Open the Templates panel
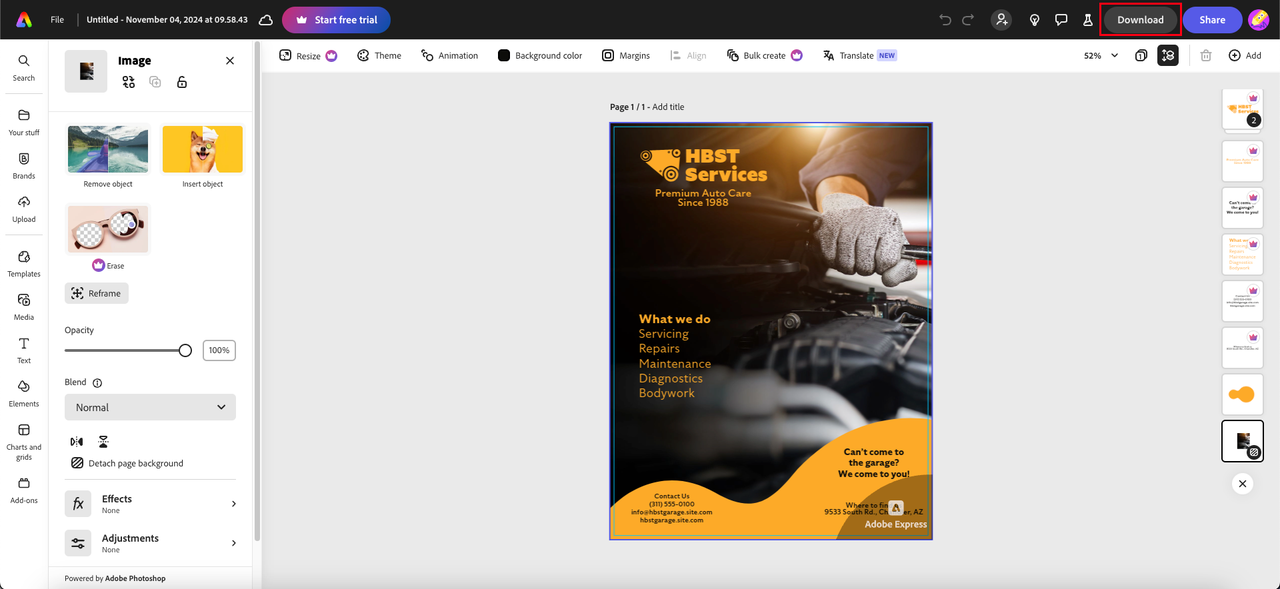Image resolution: width=1280 pixels, height=589 pixels. pos(24,264)
